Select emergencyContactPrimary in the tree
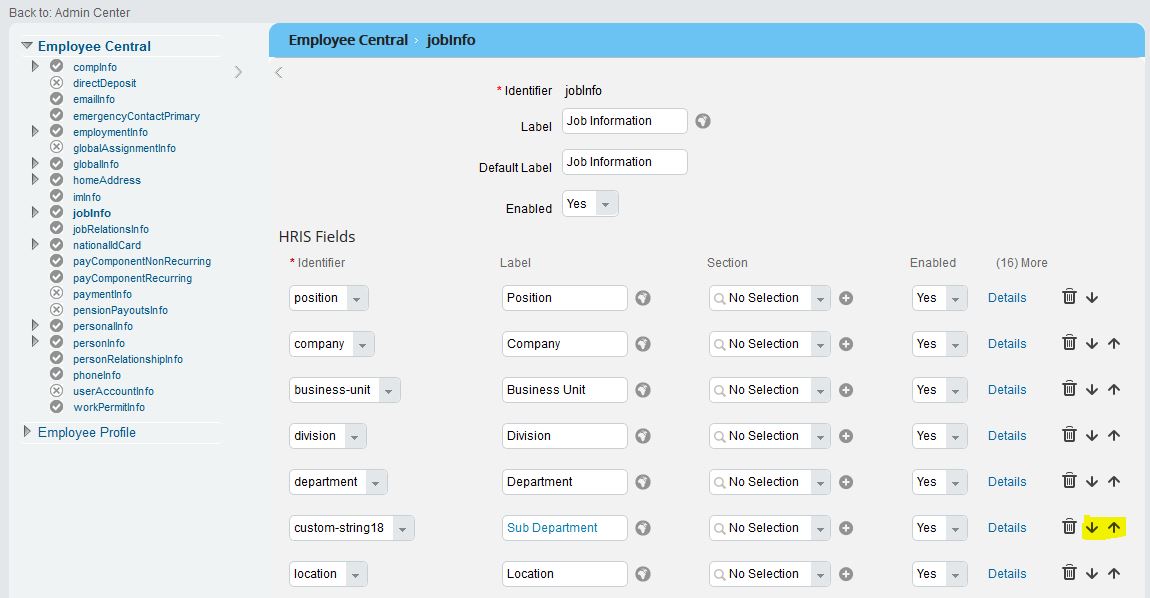The image size is (1150, 598). (x=136, y=116)
